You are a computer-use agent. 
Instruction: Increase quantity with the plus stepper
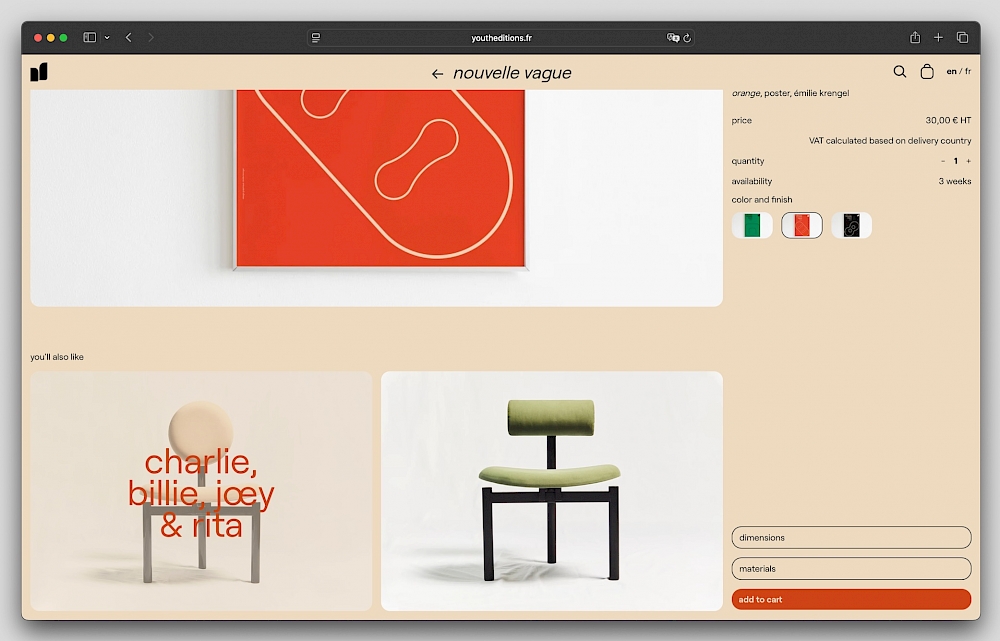tap(968, 161)
